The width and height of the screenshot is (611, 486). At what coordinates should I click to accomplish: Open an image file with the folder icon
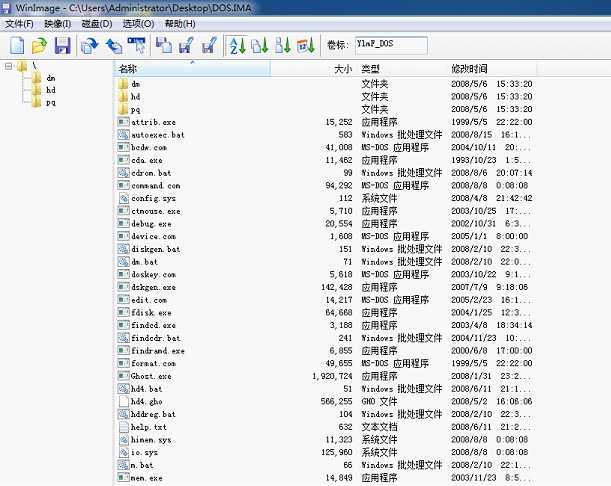tap(39, 46)
